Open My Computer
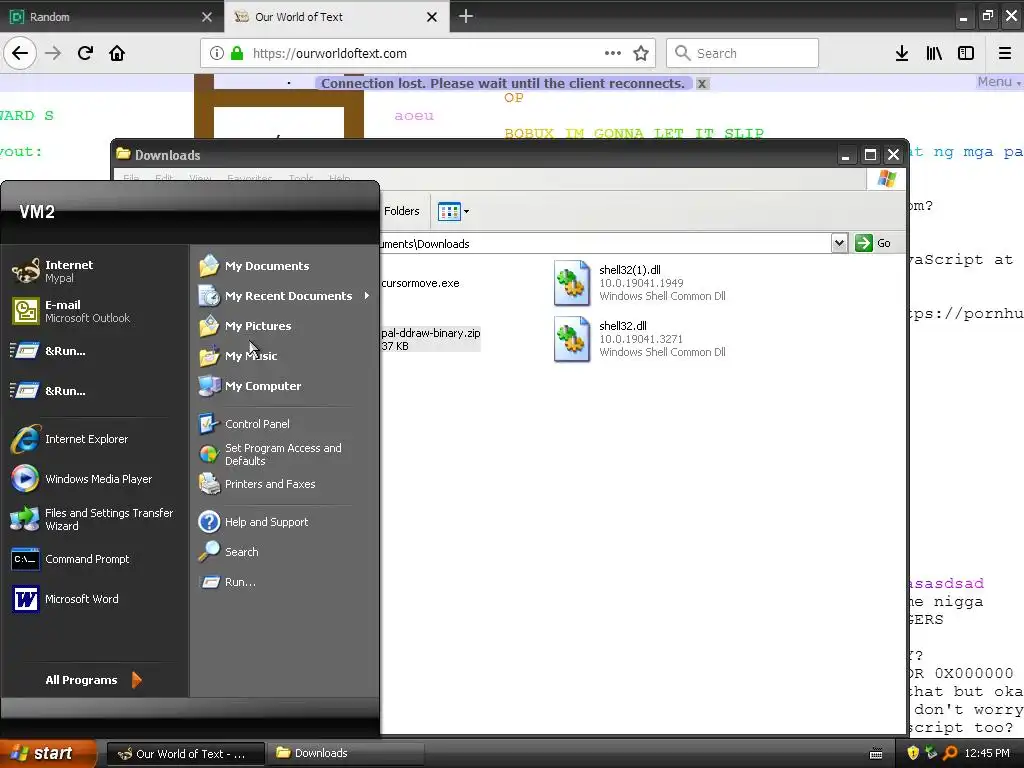Viewport: 1024px width, 768px height. (285, 386)
